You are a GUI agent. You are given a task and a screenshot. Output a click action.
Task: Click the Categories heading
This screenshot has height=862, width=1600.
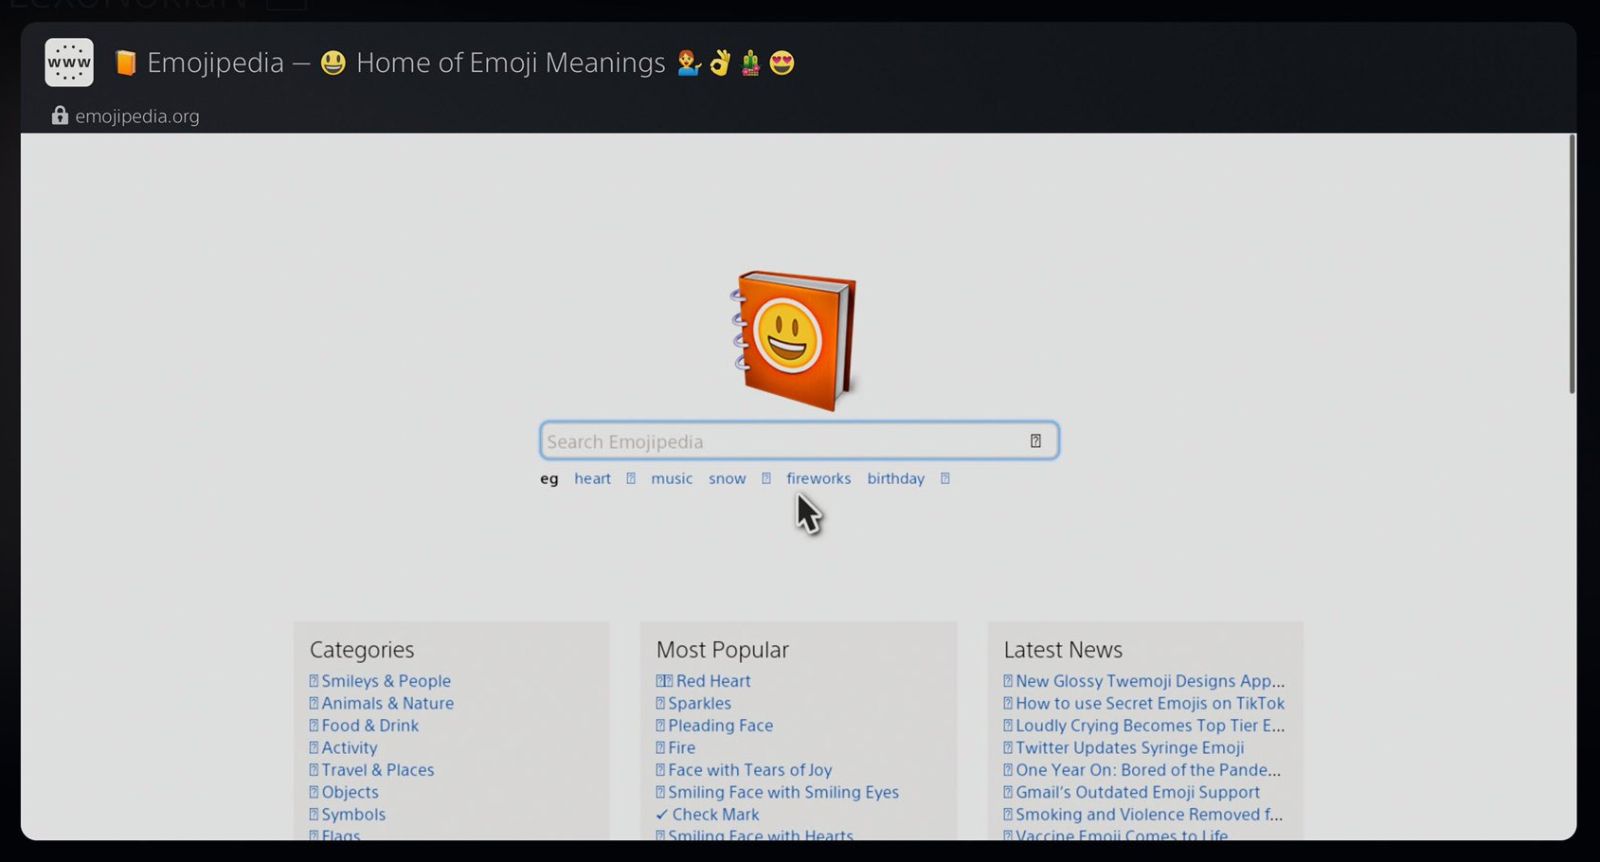362,650
